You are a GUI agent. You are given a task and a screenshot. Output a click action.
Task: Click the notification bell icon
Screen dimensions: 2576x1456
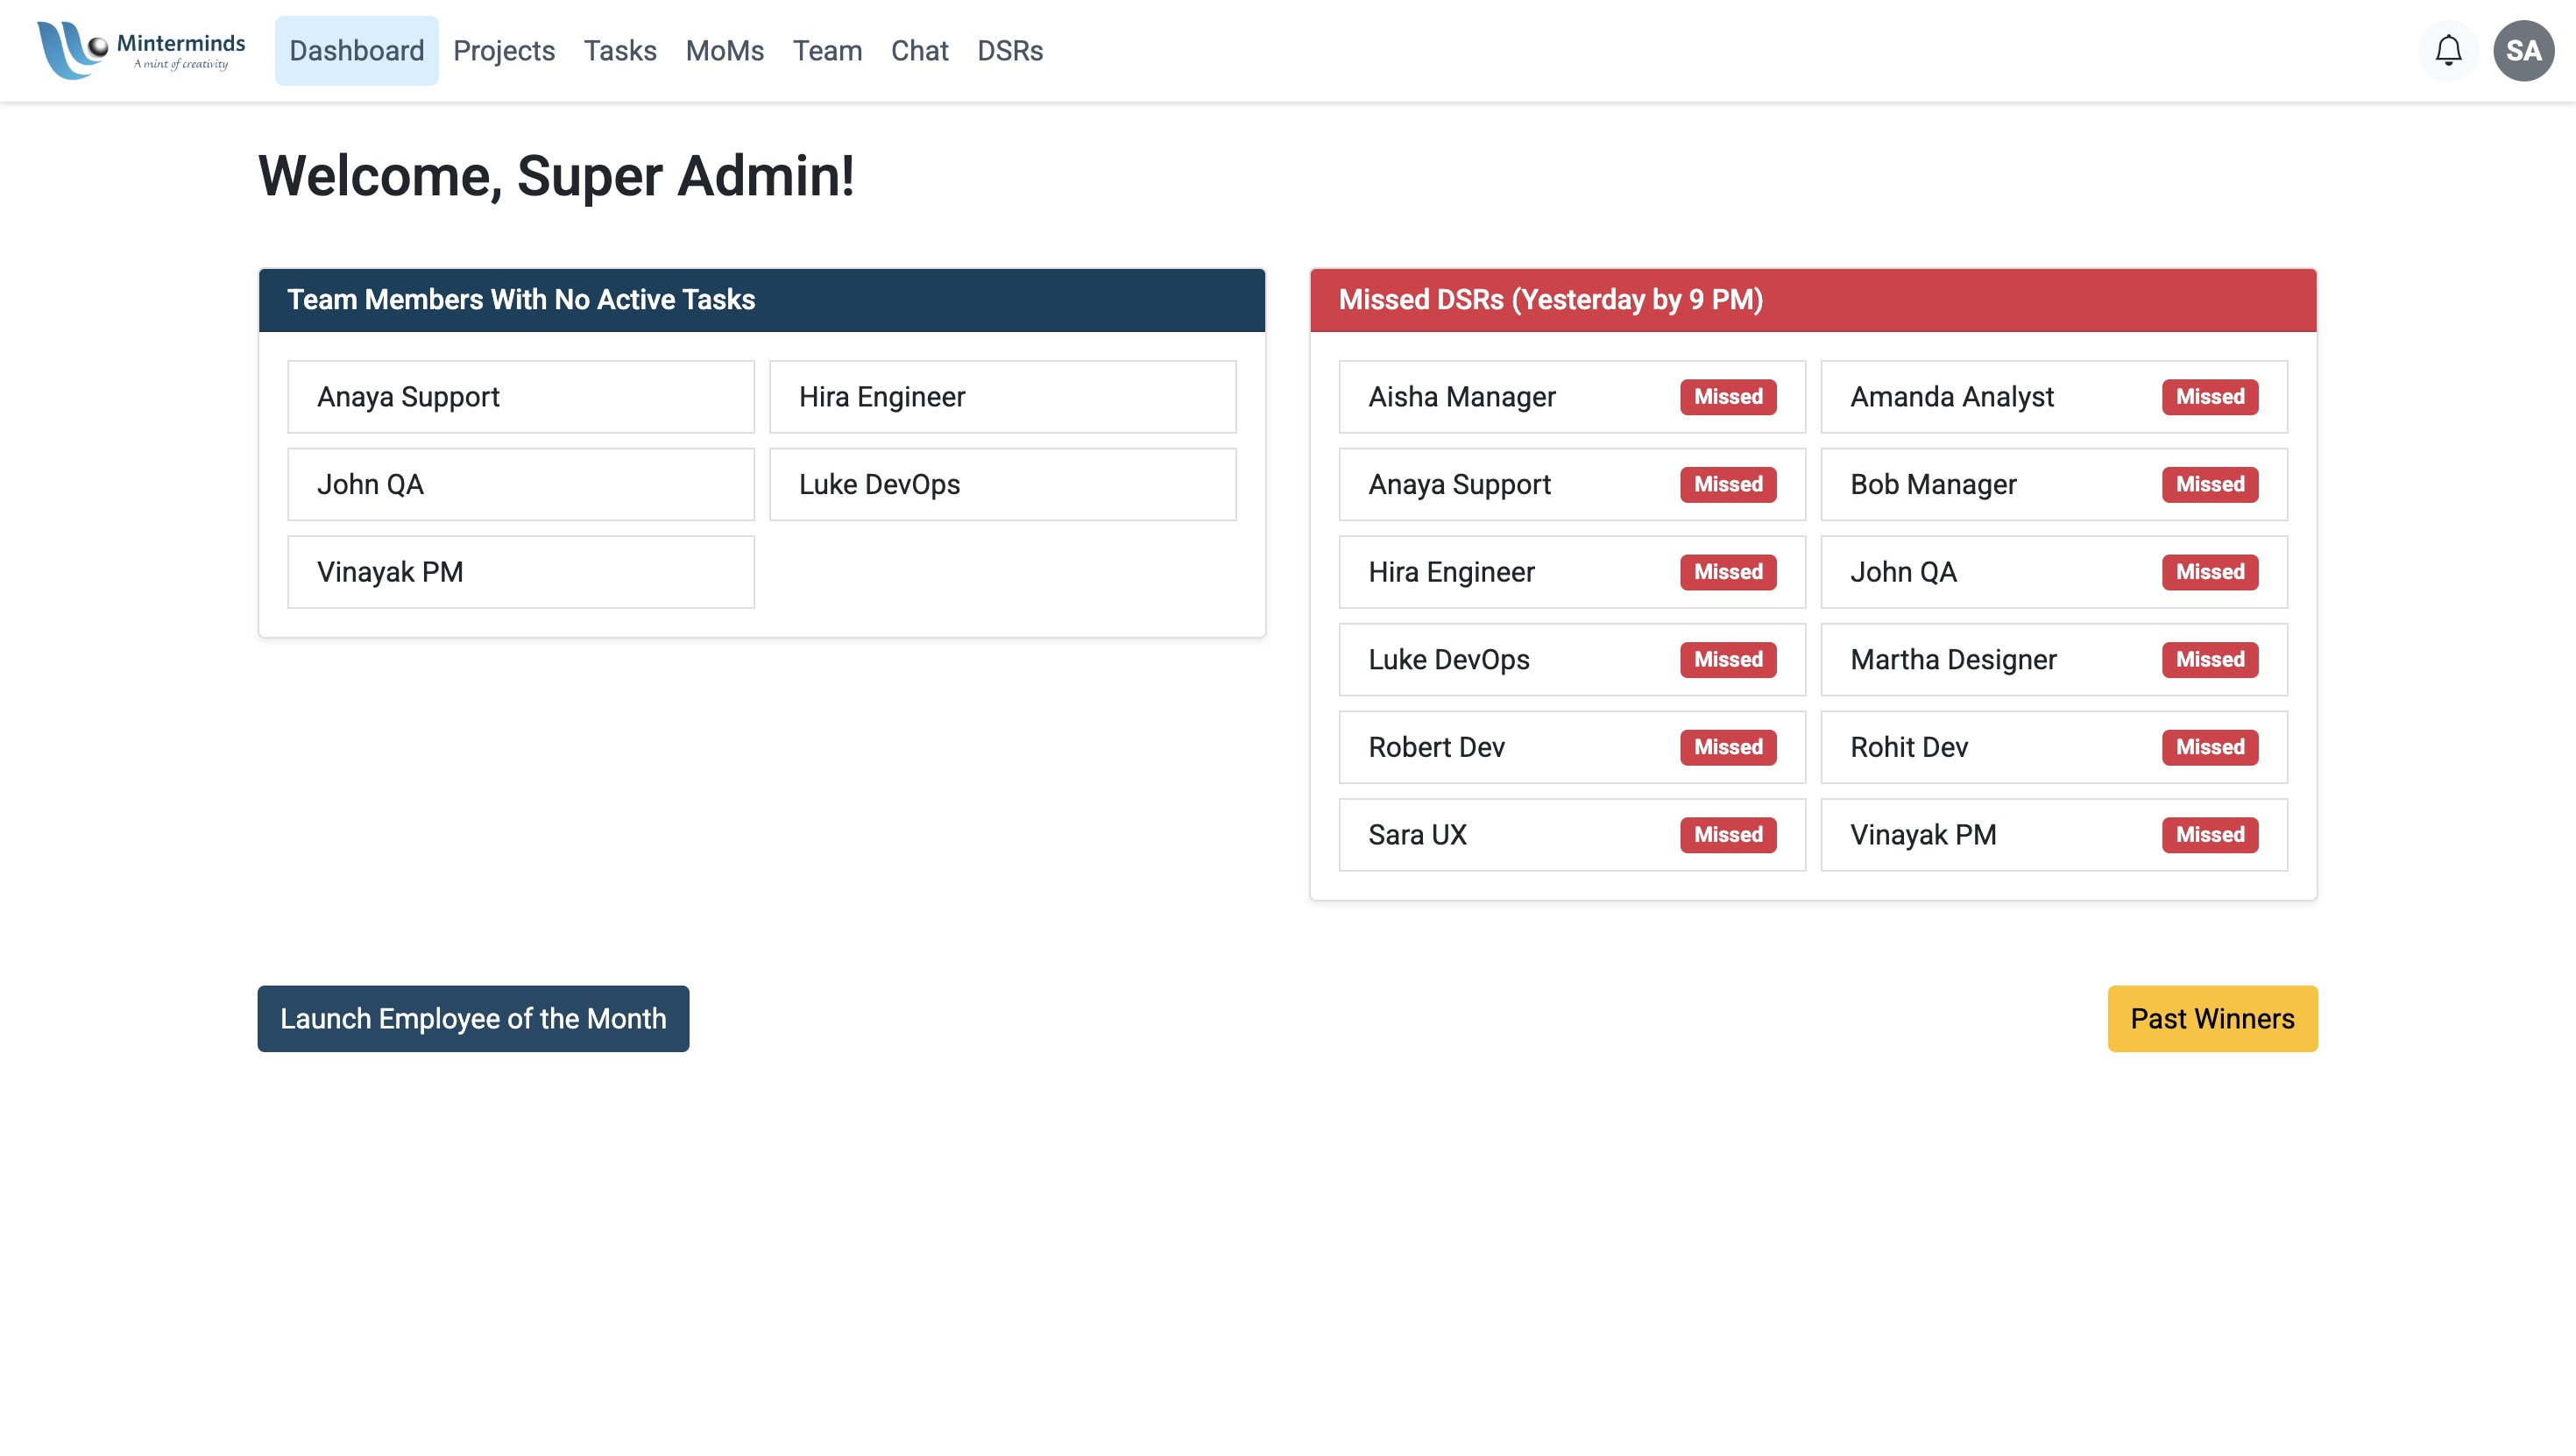click(x=2447, y=50)
